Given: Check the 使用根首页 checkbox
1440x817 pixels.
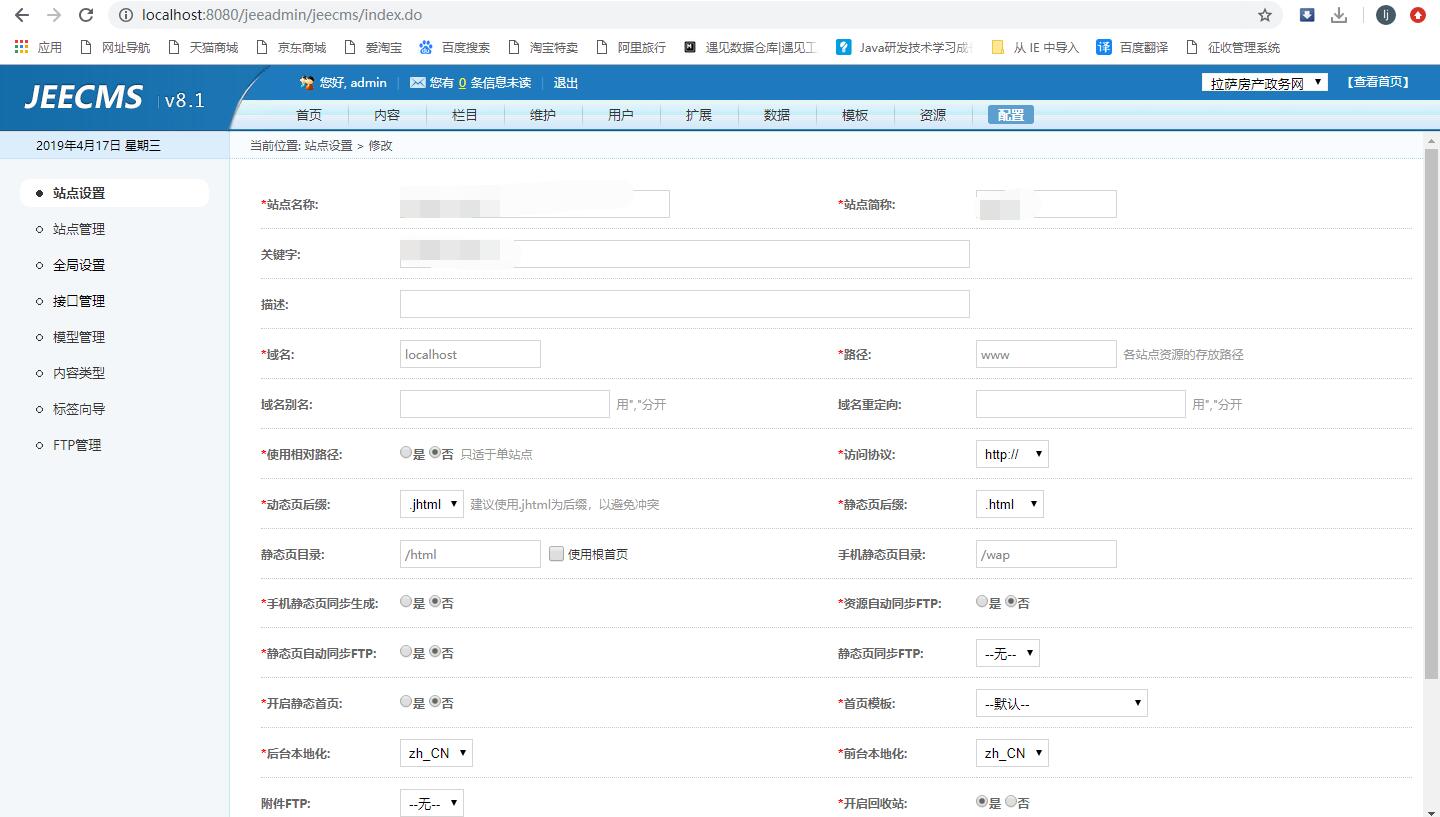Looking at the screenshot, I should pos(557,554).
